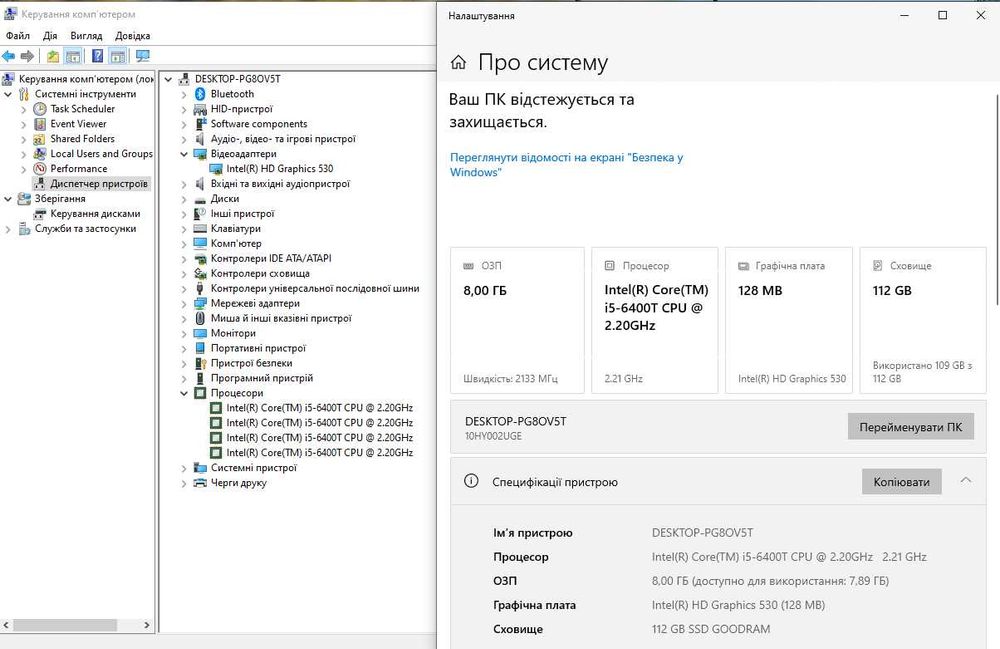The height and width of the screenshot is (649, 1000).
Task: Open the Вигляд menu
Action: click(86, 36)
